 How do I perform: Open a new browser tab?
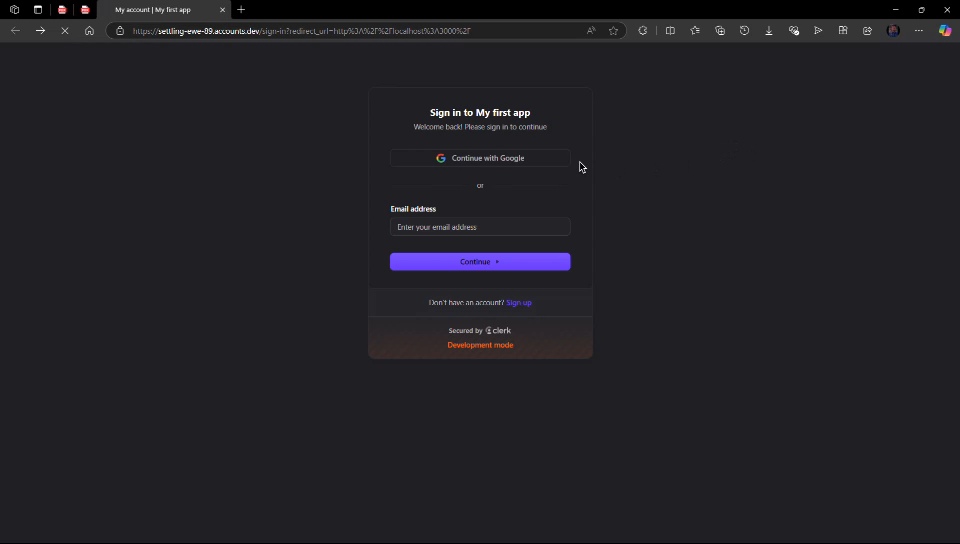pos(241,10)
